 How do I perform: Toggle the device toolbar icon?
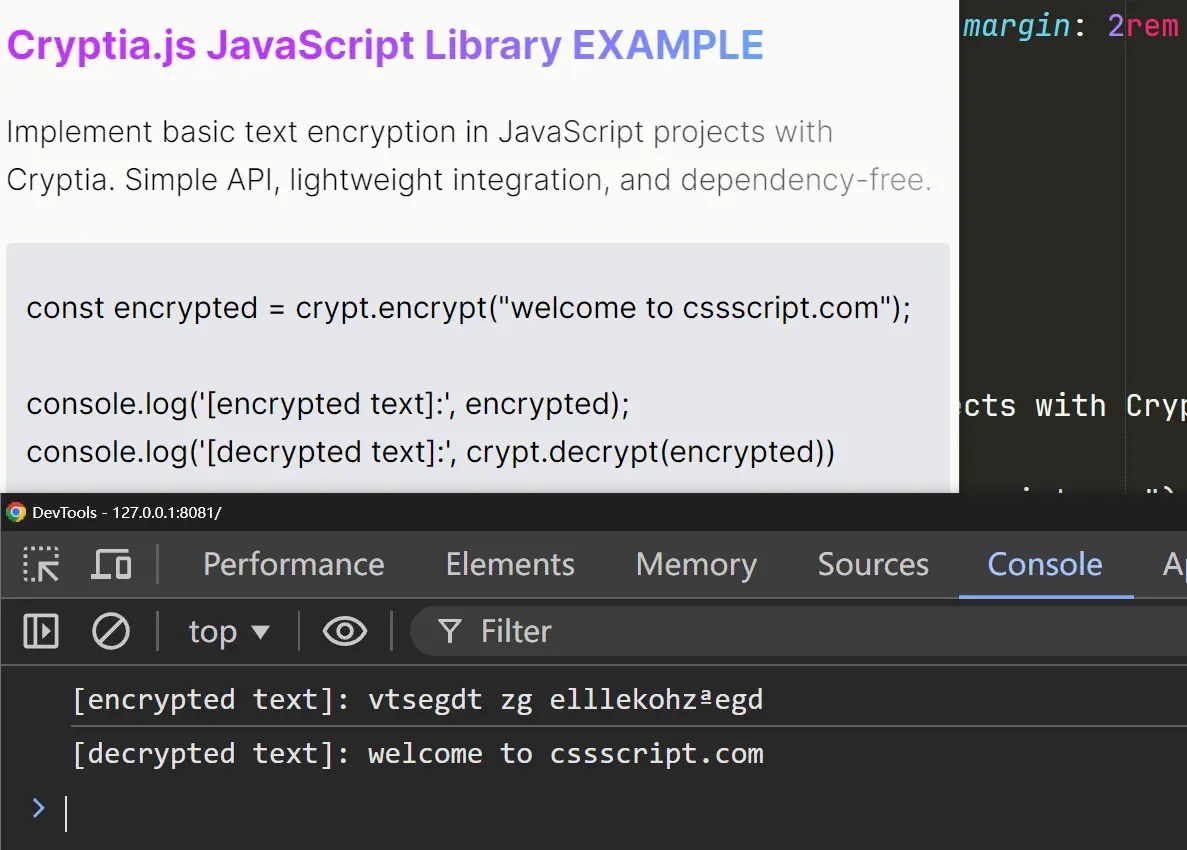coord(111,565)
